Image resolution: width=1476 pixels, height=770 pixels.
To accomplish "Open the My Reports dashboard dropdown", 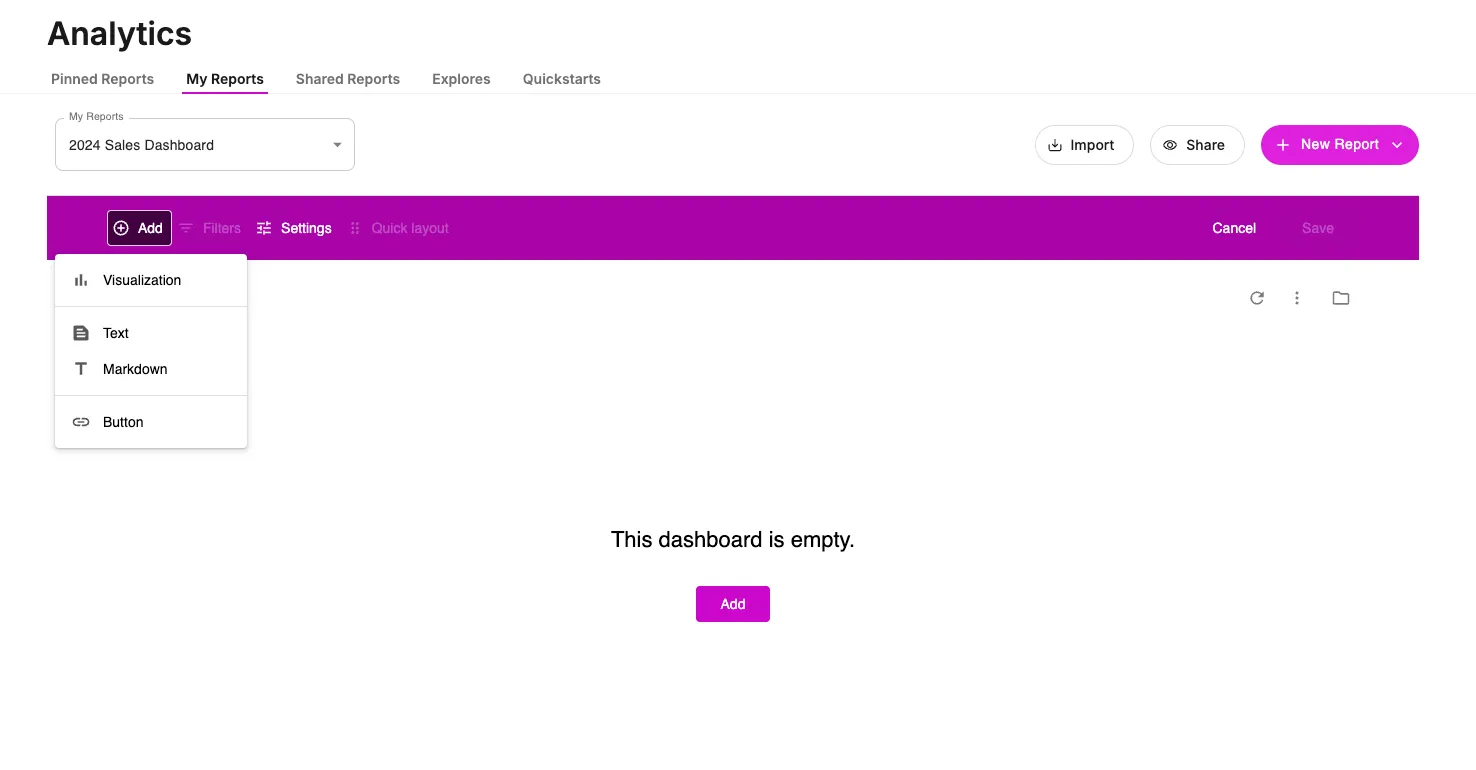I will (205, 144).
